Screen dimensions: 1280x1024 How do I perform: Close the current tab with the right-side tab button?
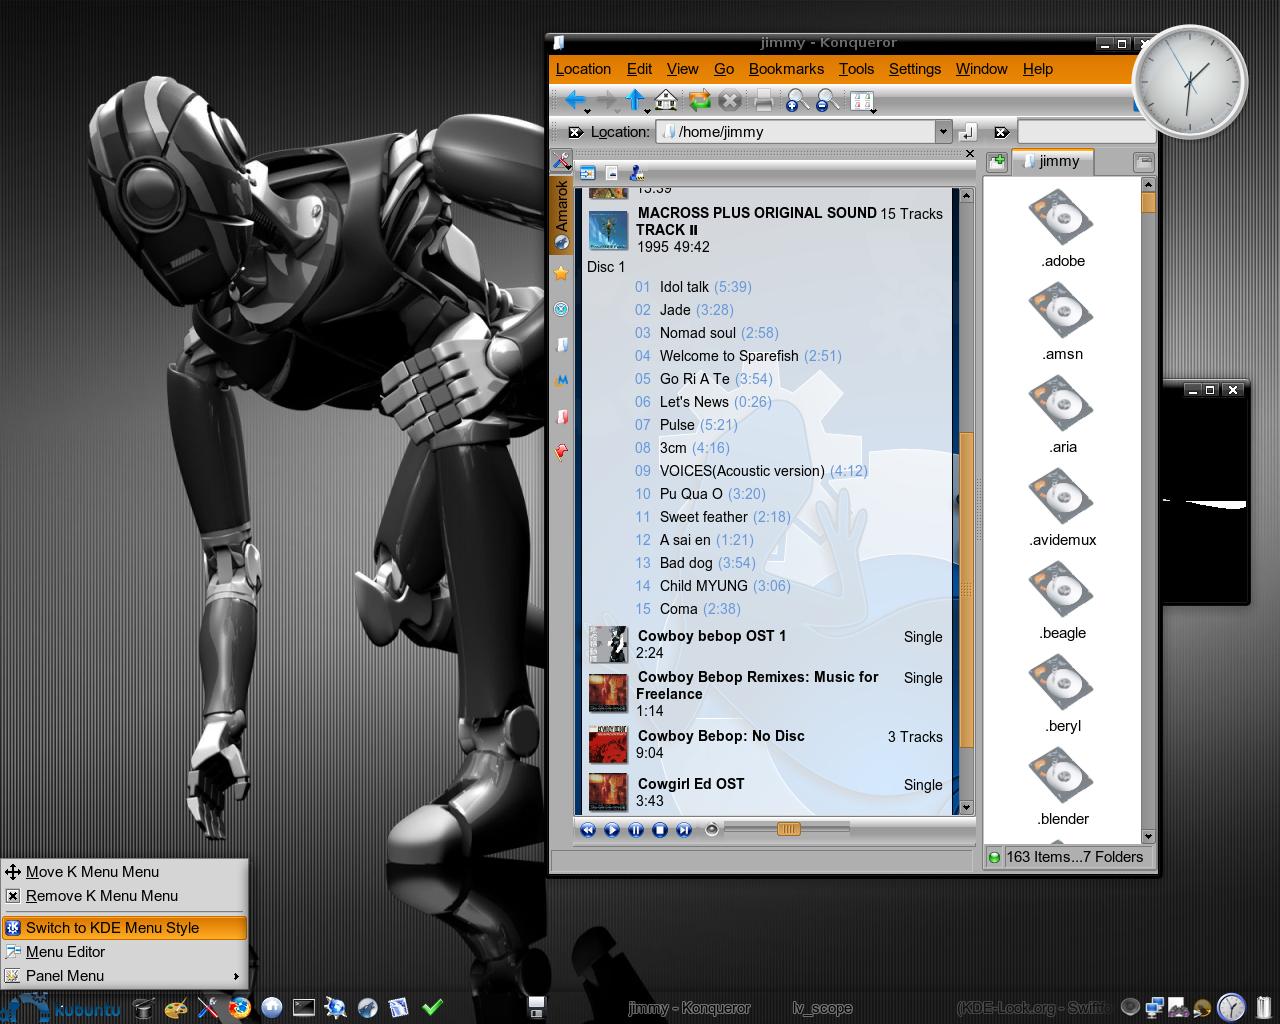1144,162
